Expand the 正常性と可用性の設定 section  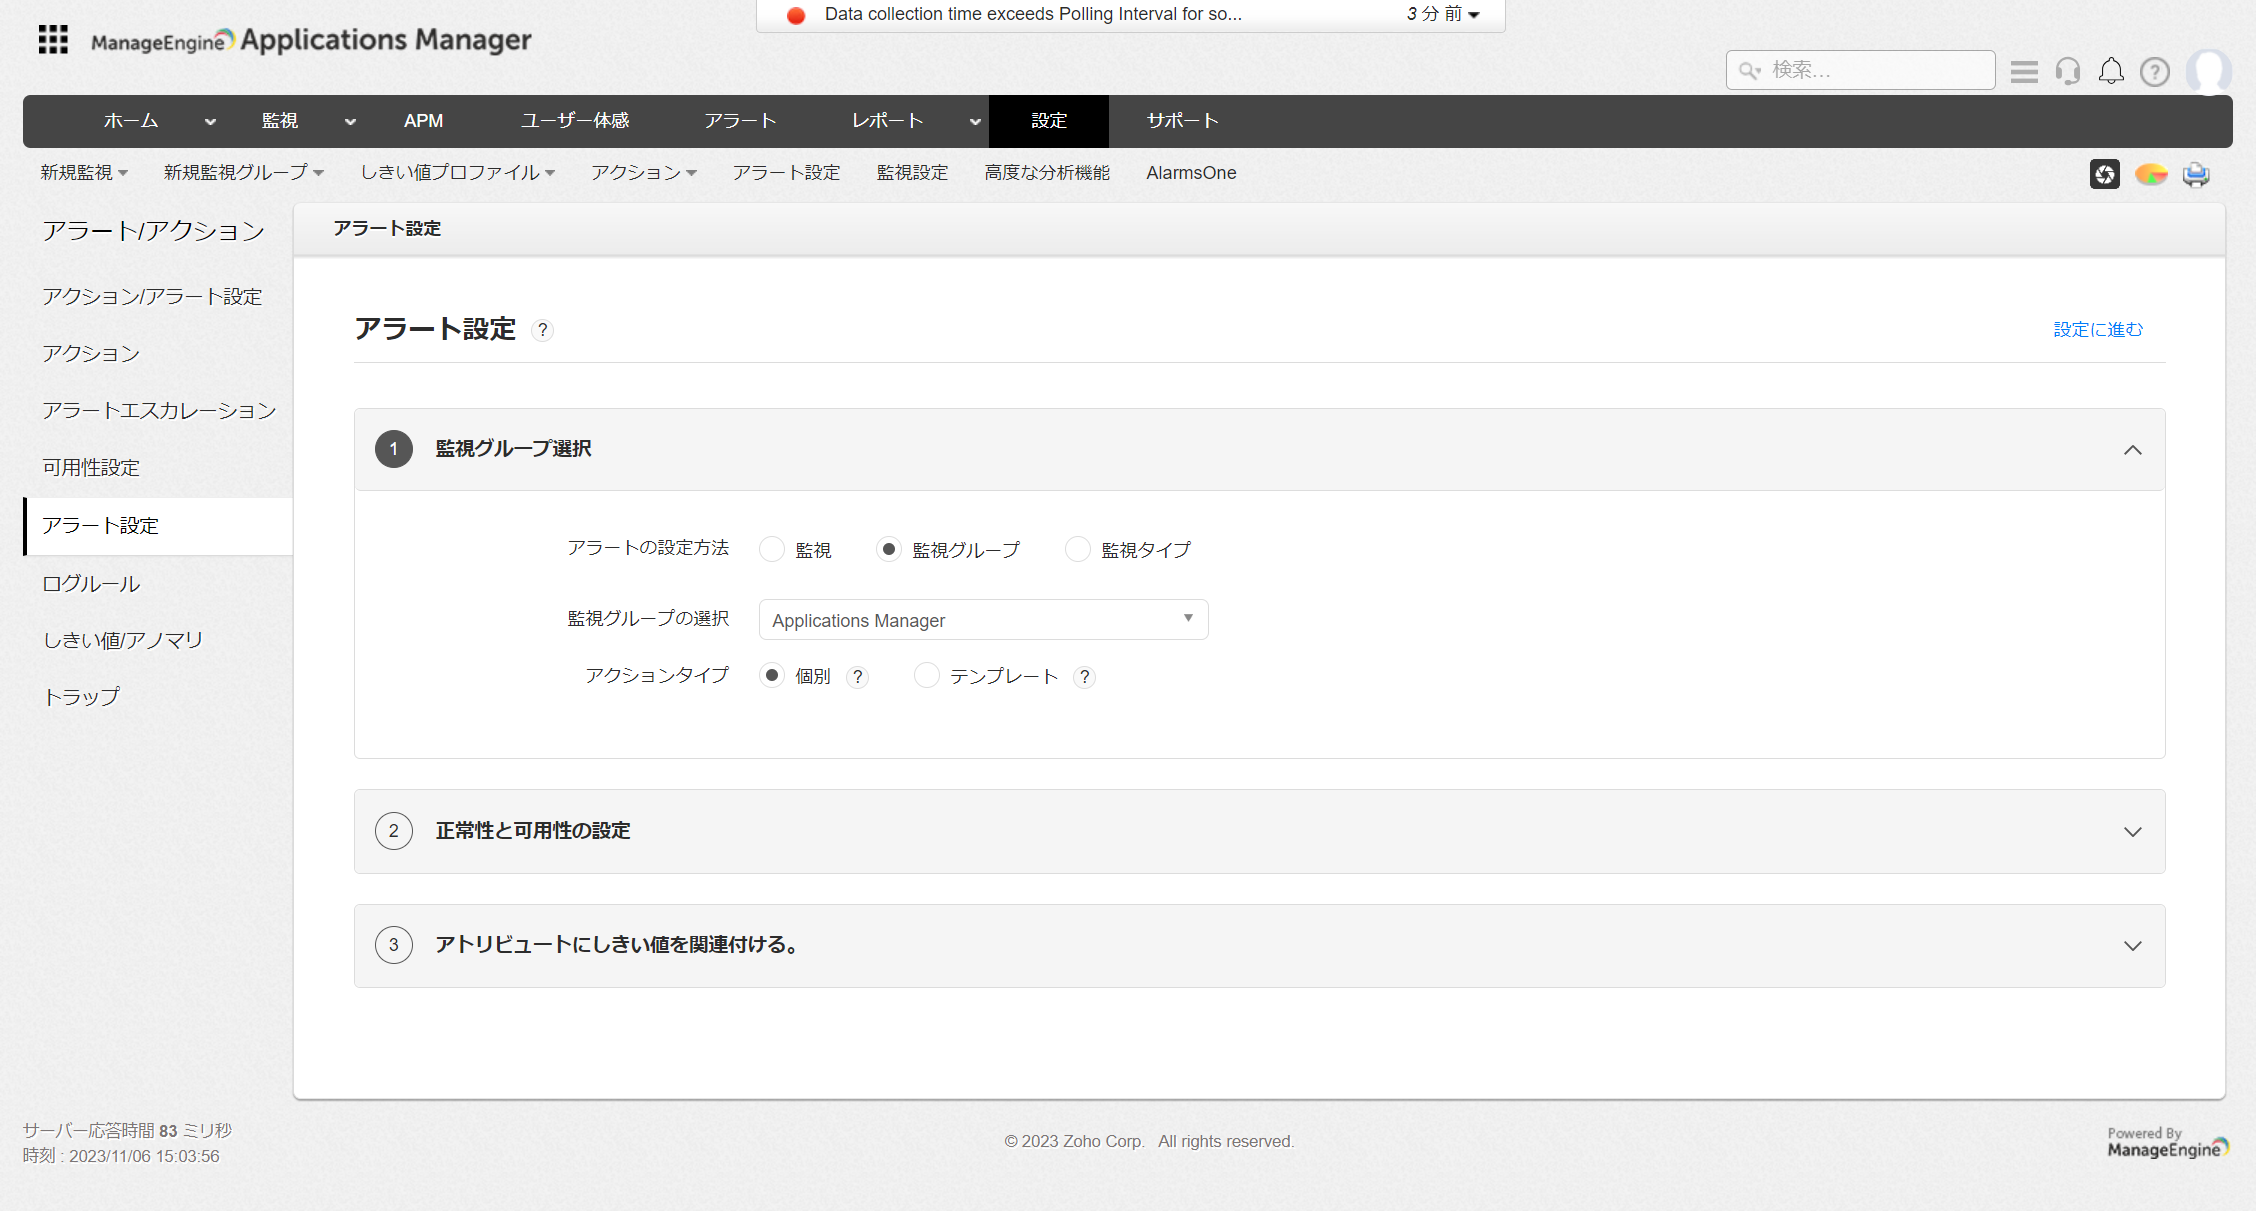point(2132,832)
